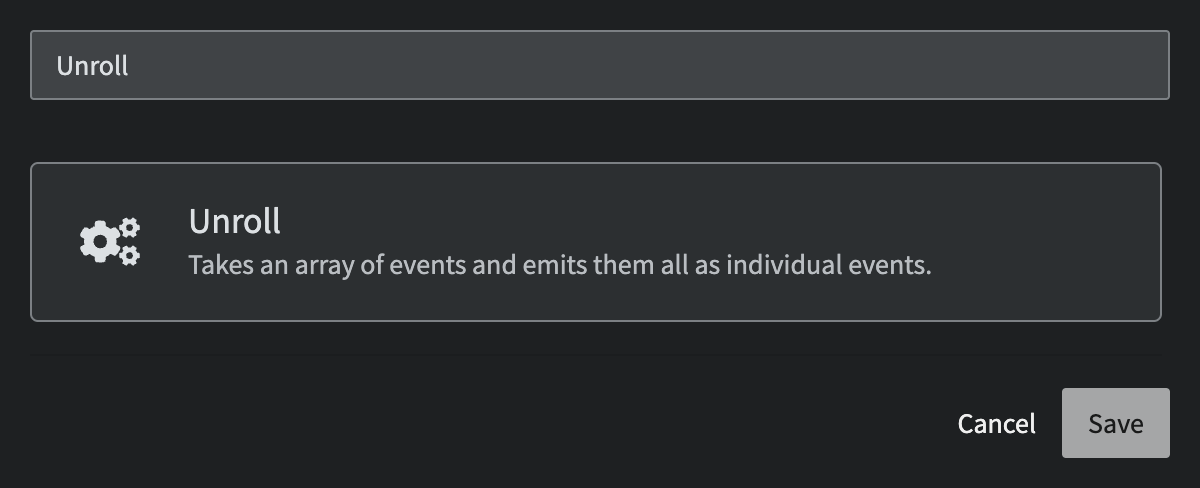
Task: Dismiss dialog using Cancel text button
Action: (x=996, y=423)
